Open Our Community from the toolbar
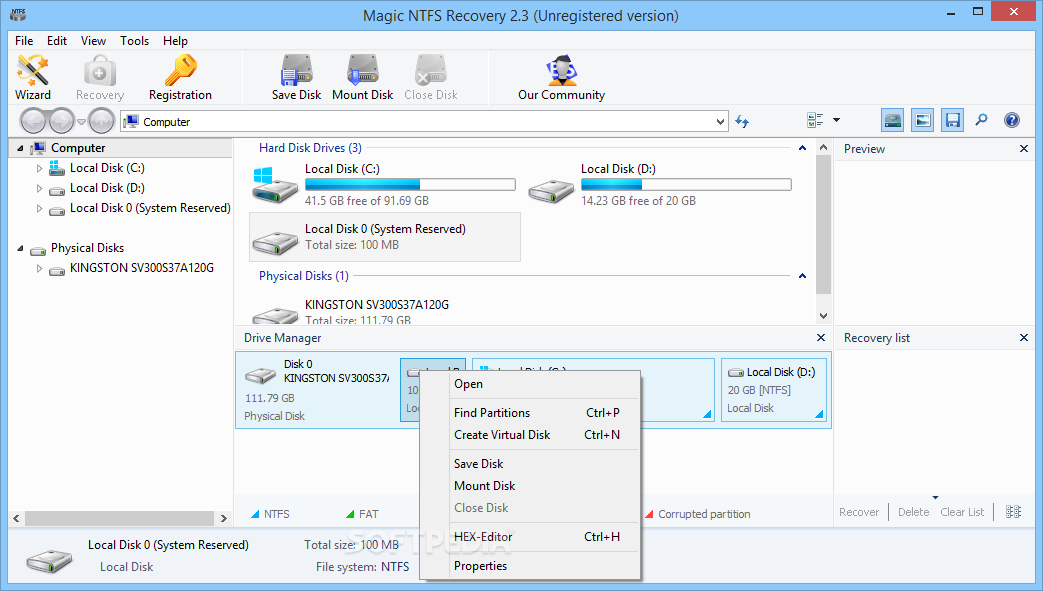This screenshot has height=591, width=1043. (561, 77)
